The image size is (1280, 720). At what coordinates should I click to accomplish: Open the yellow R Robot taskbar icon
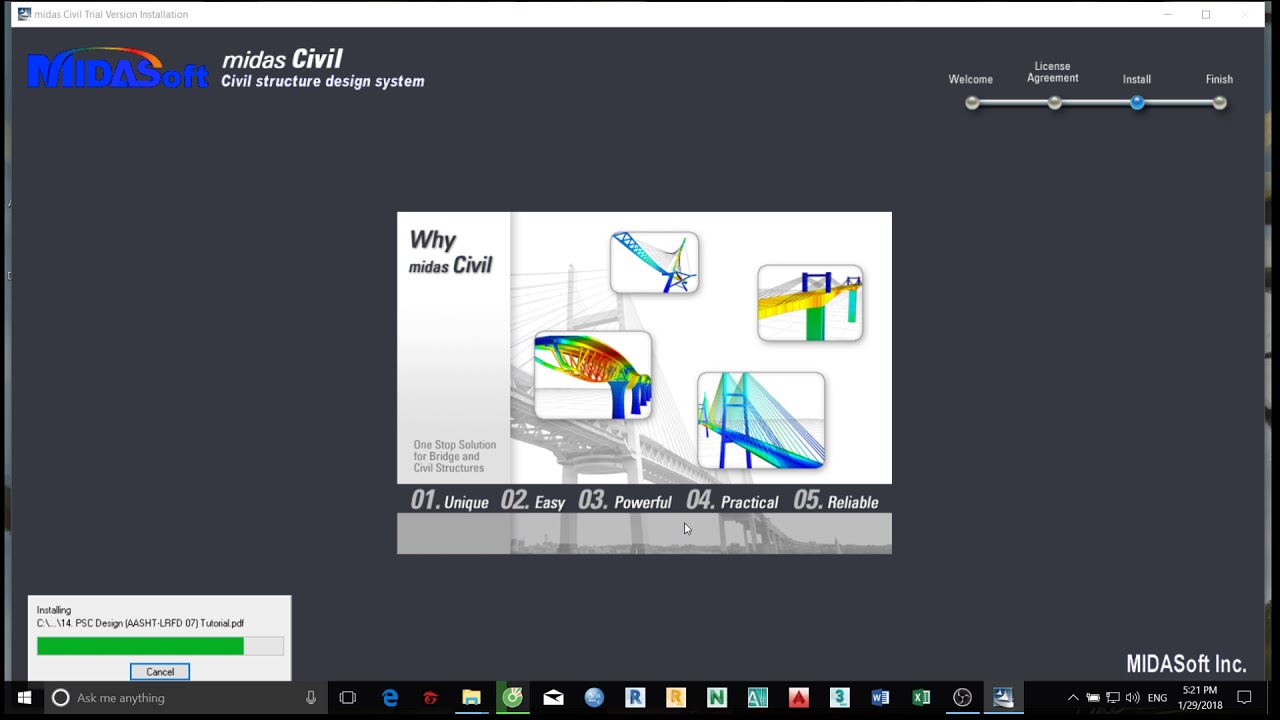(676, 698)
